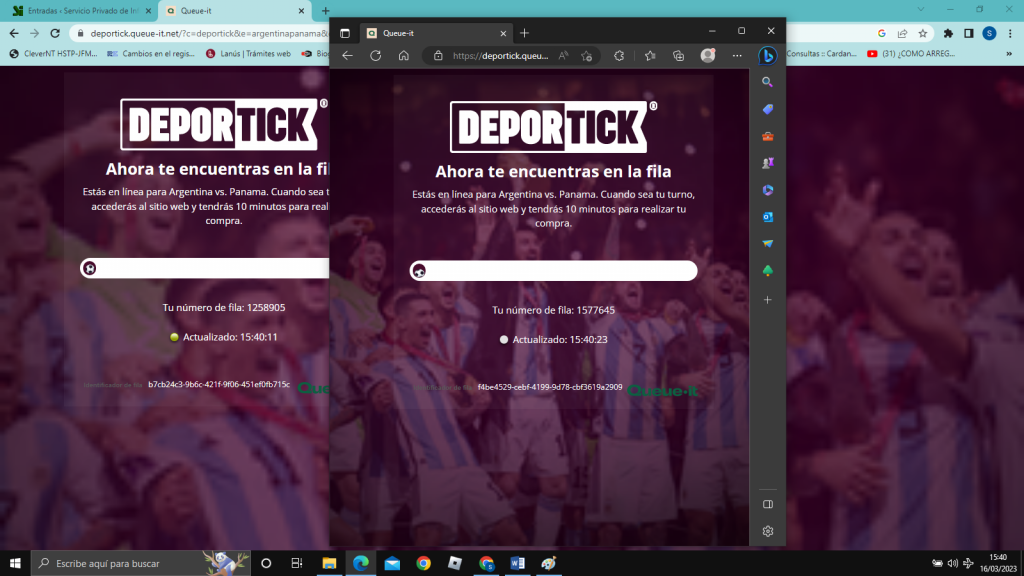Open the YouTube ¿COMO ARREG bookmark
Screen dimensions: 1024x576
911,54
